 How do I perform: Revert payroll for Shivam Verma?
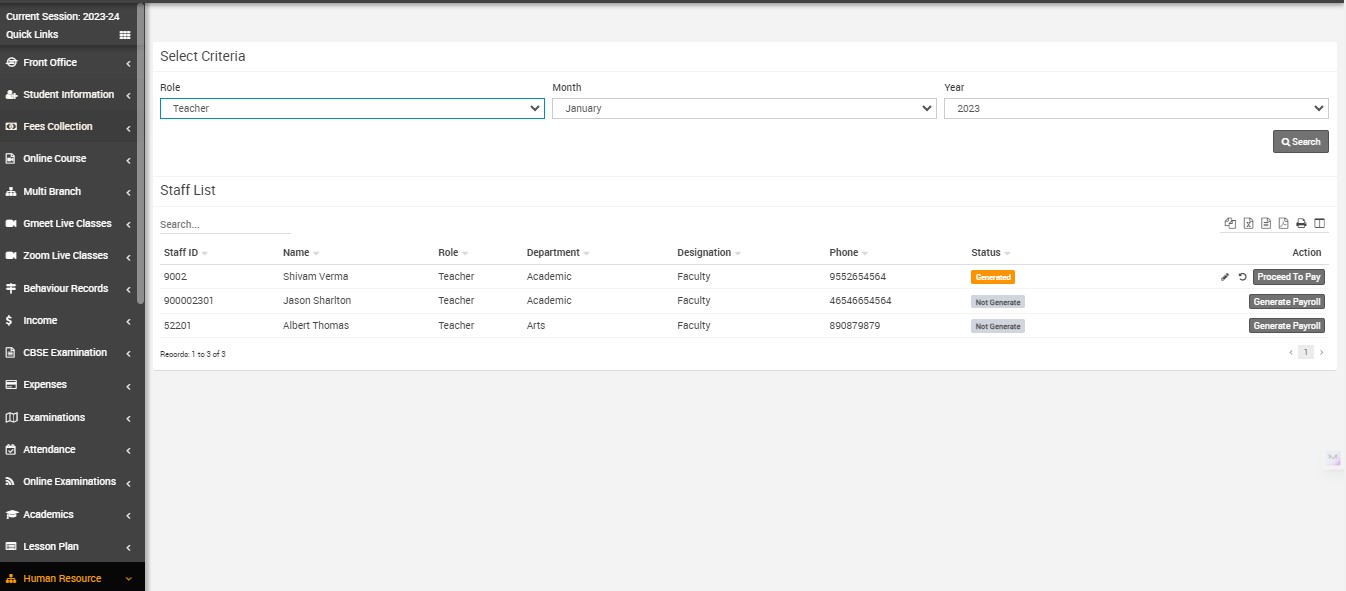pyautogui.click(x=1242, y=277)
